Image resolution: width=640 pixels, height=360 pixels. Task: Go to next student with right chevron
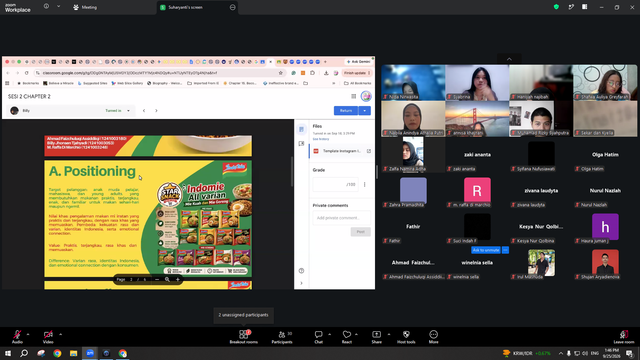[156, 111]
